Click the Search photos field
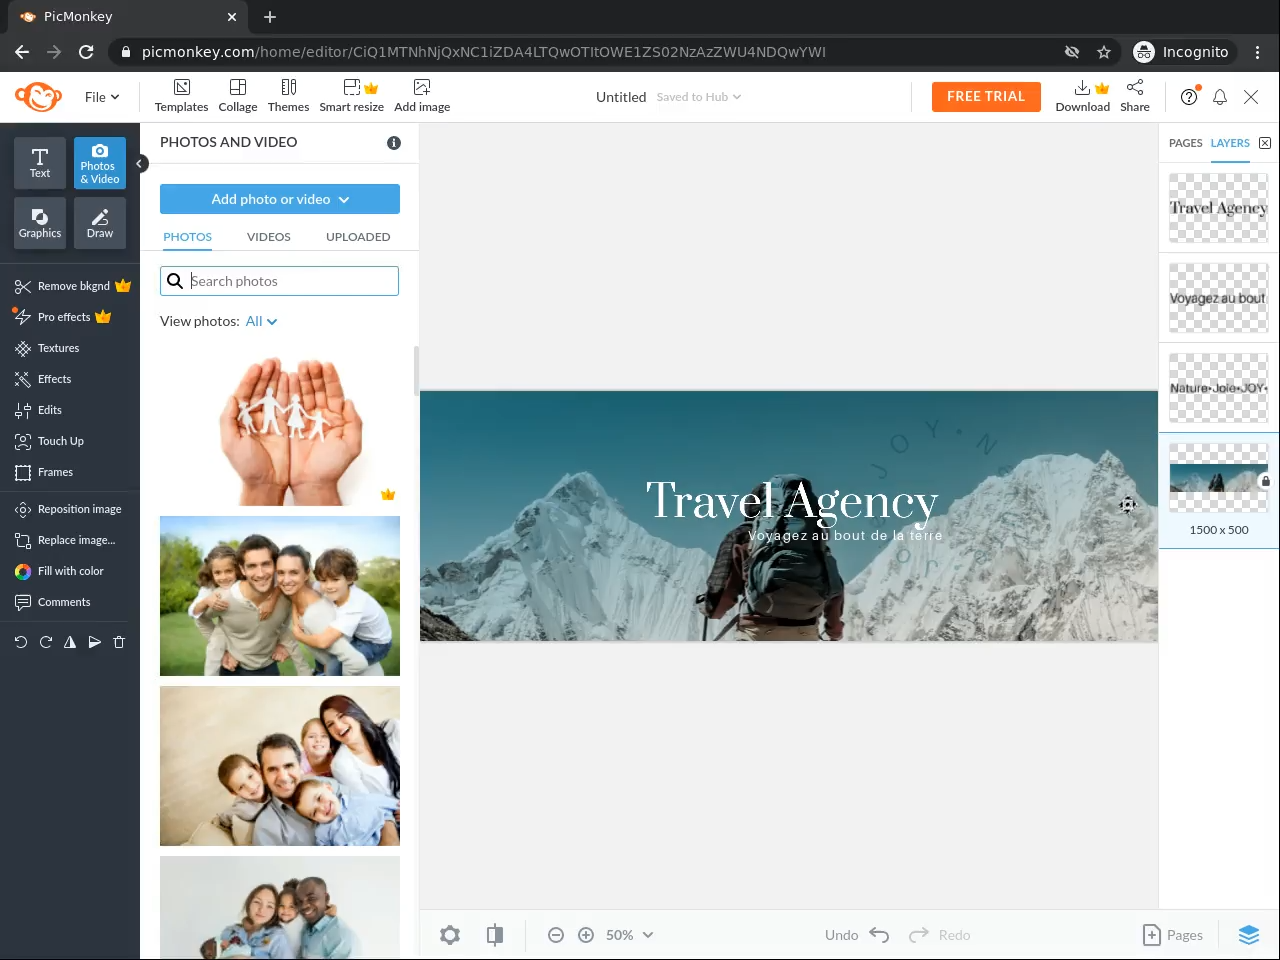The image size is (1280, 960). (279, 281)
